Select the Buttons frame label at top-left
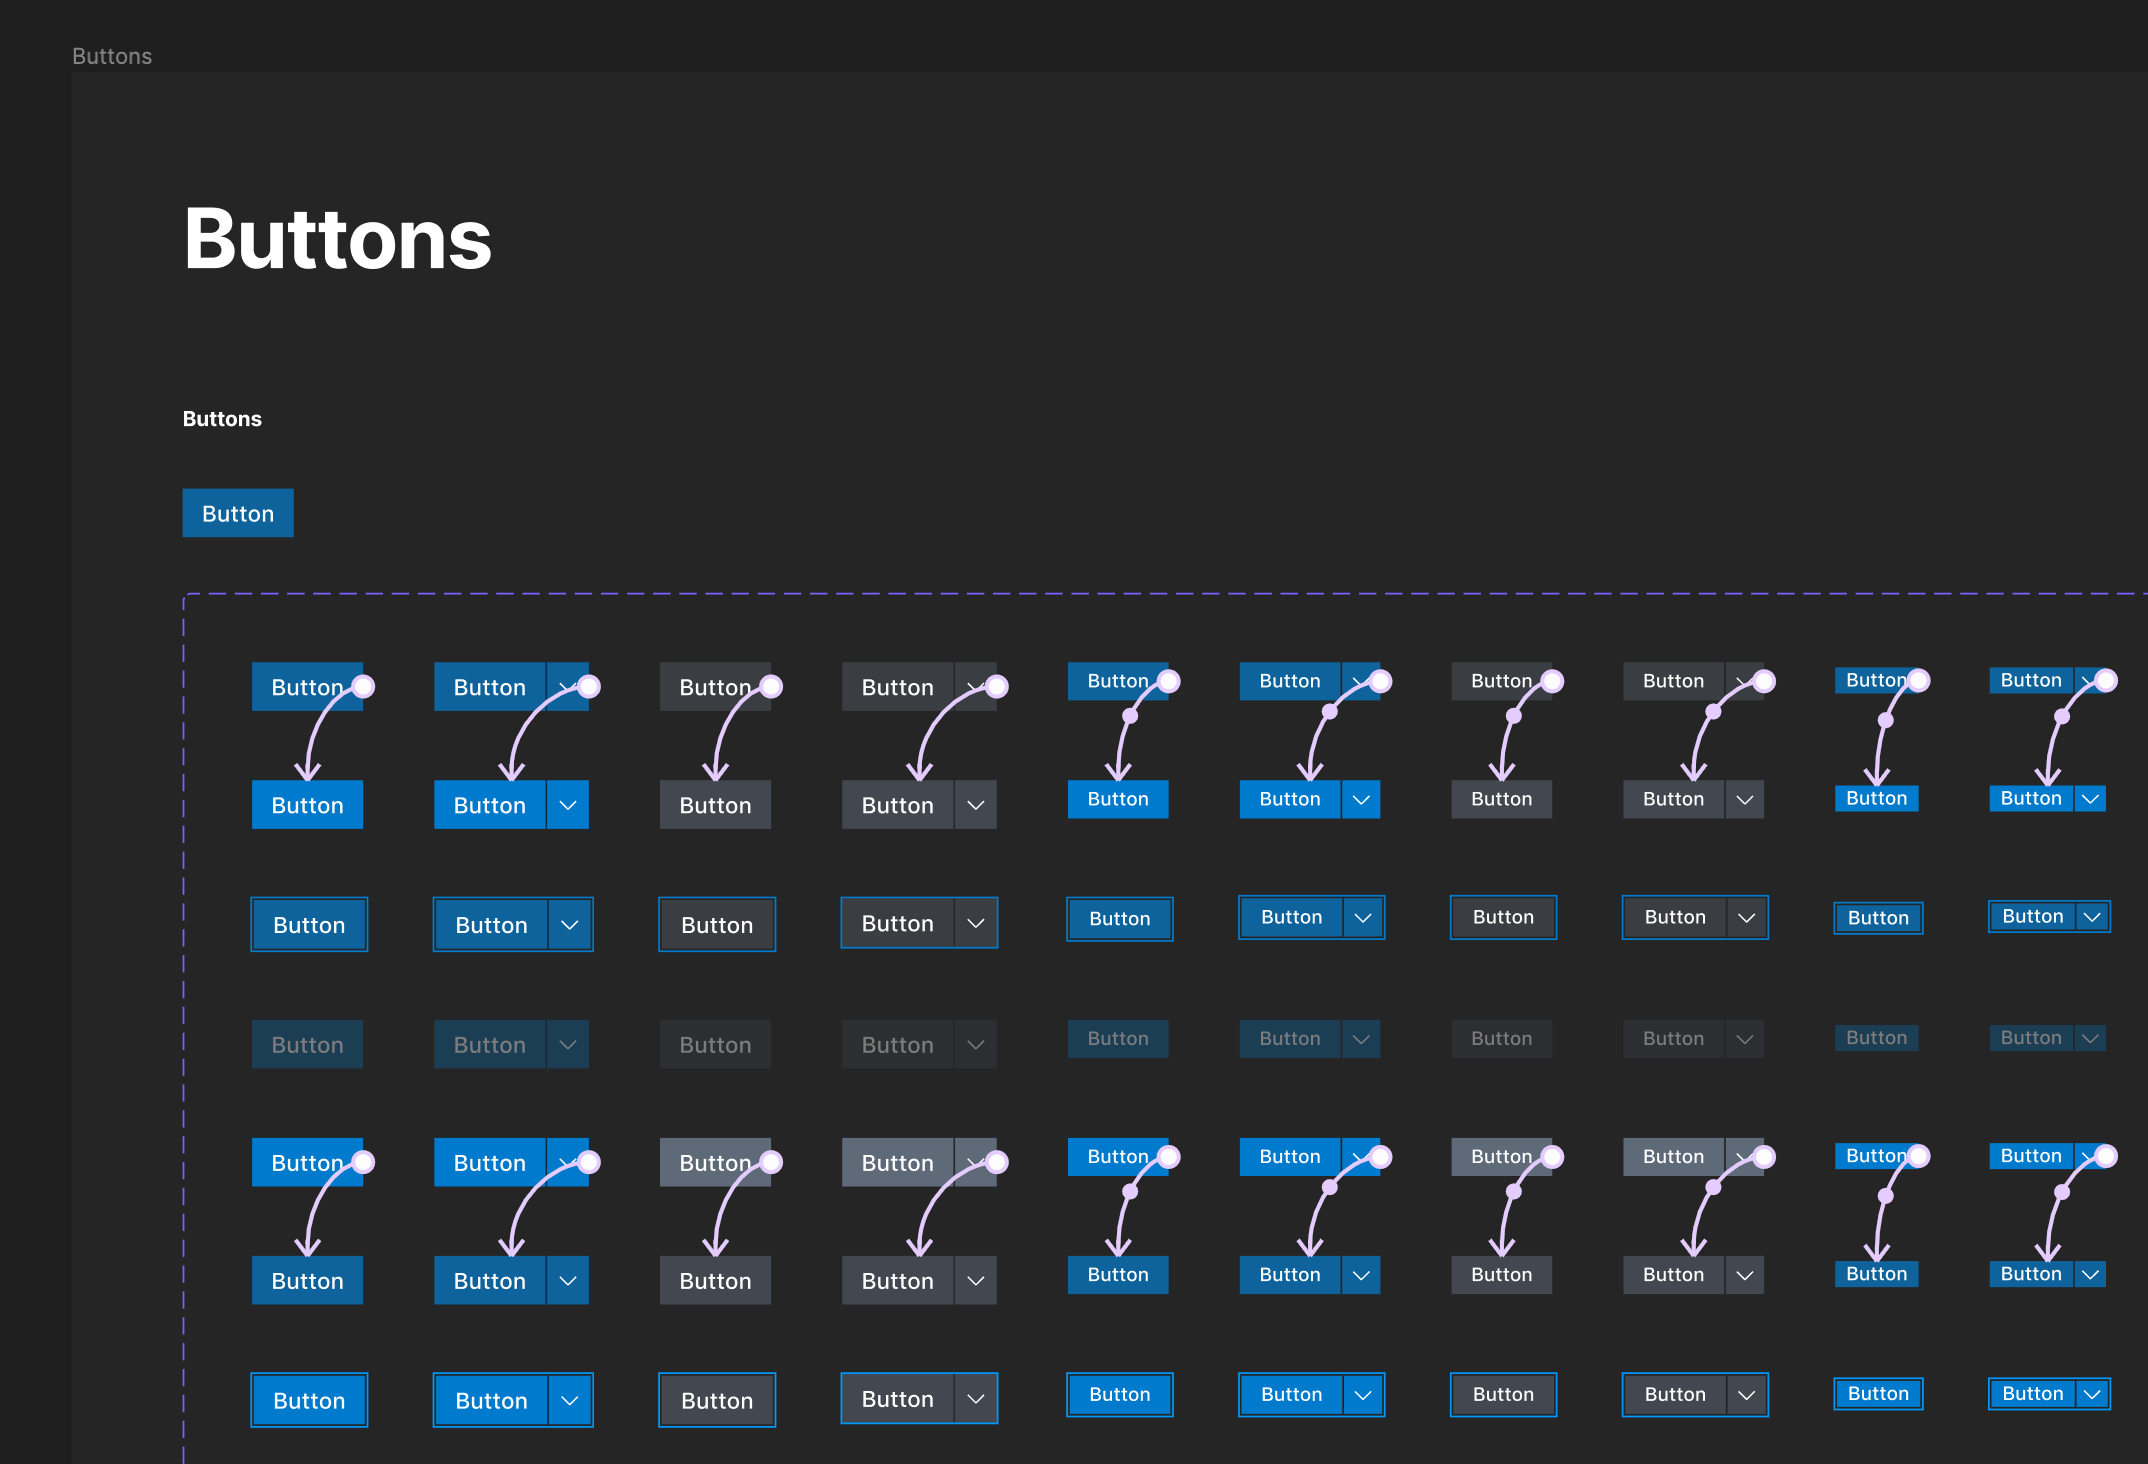The height and width of the screenshot is (1464, 2148). (112, 56)
